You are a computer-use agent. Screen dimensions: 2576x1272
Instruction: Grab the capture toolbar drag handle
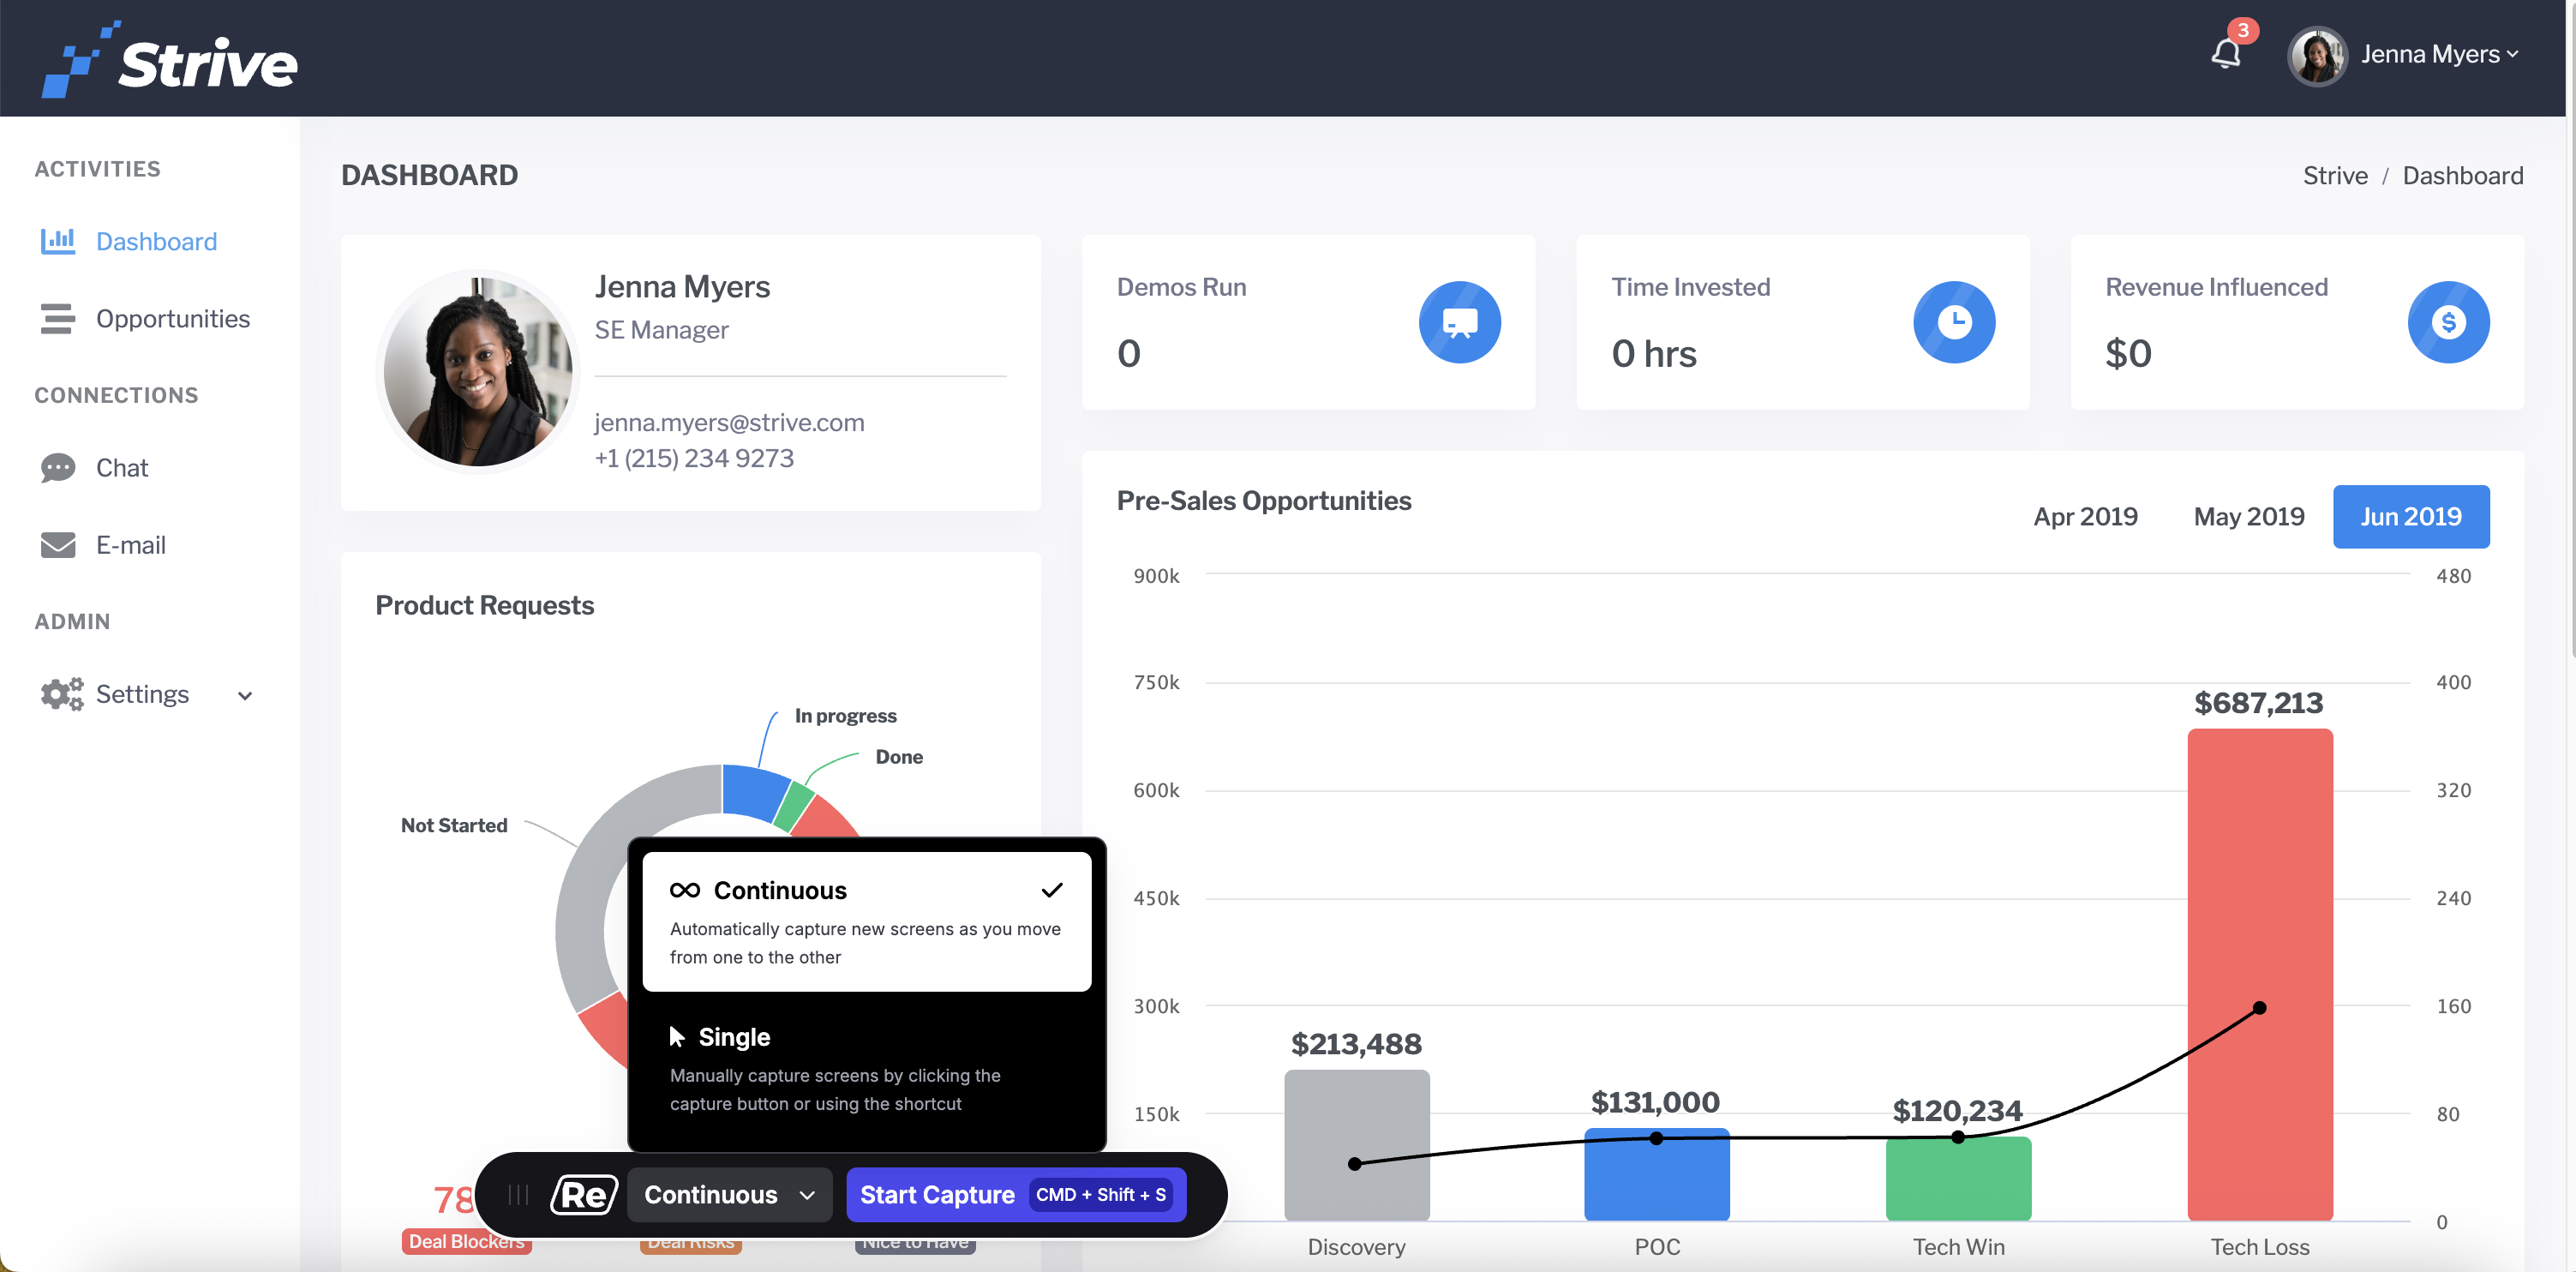click(x=518, y=1194)
